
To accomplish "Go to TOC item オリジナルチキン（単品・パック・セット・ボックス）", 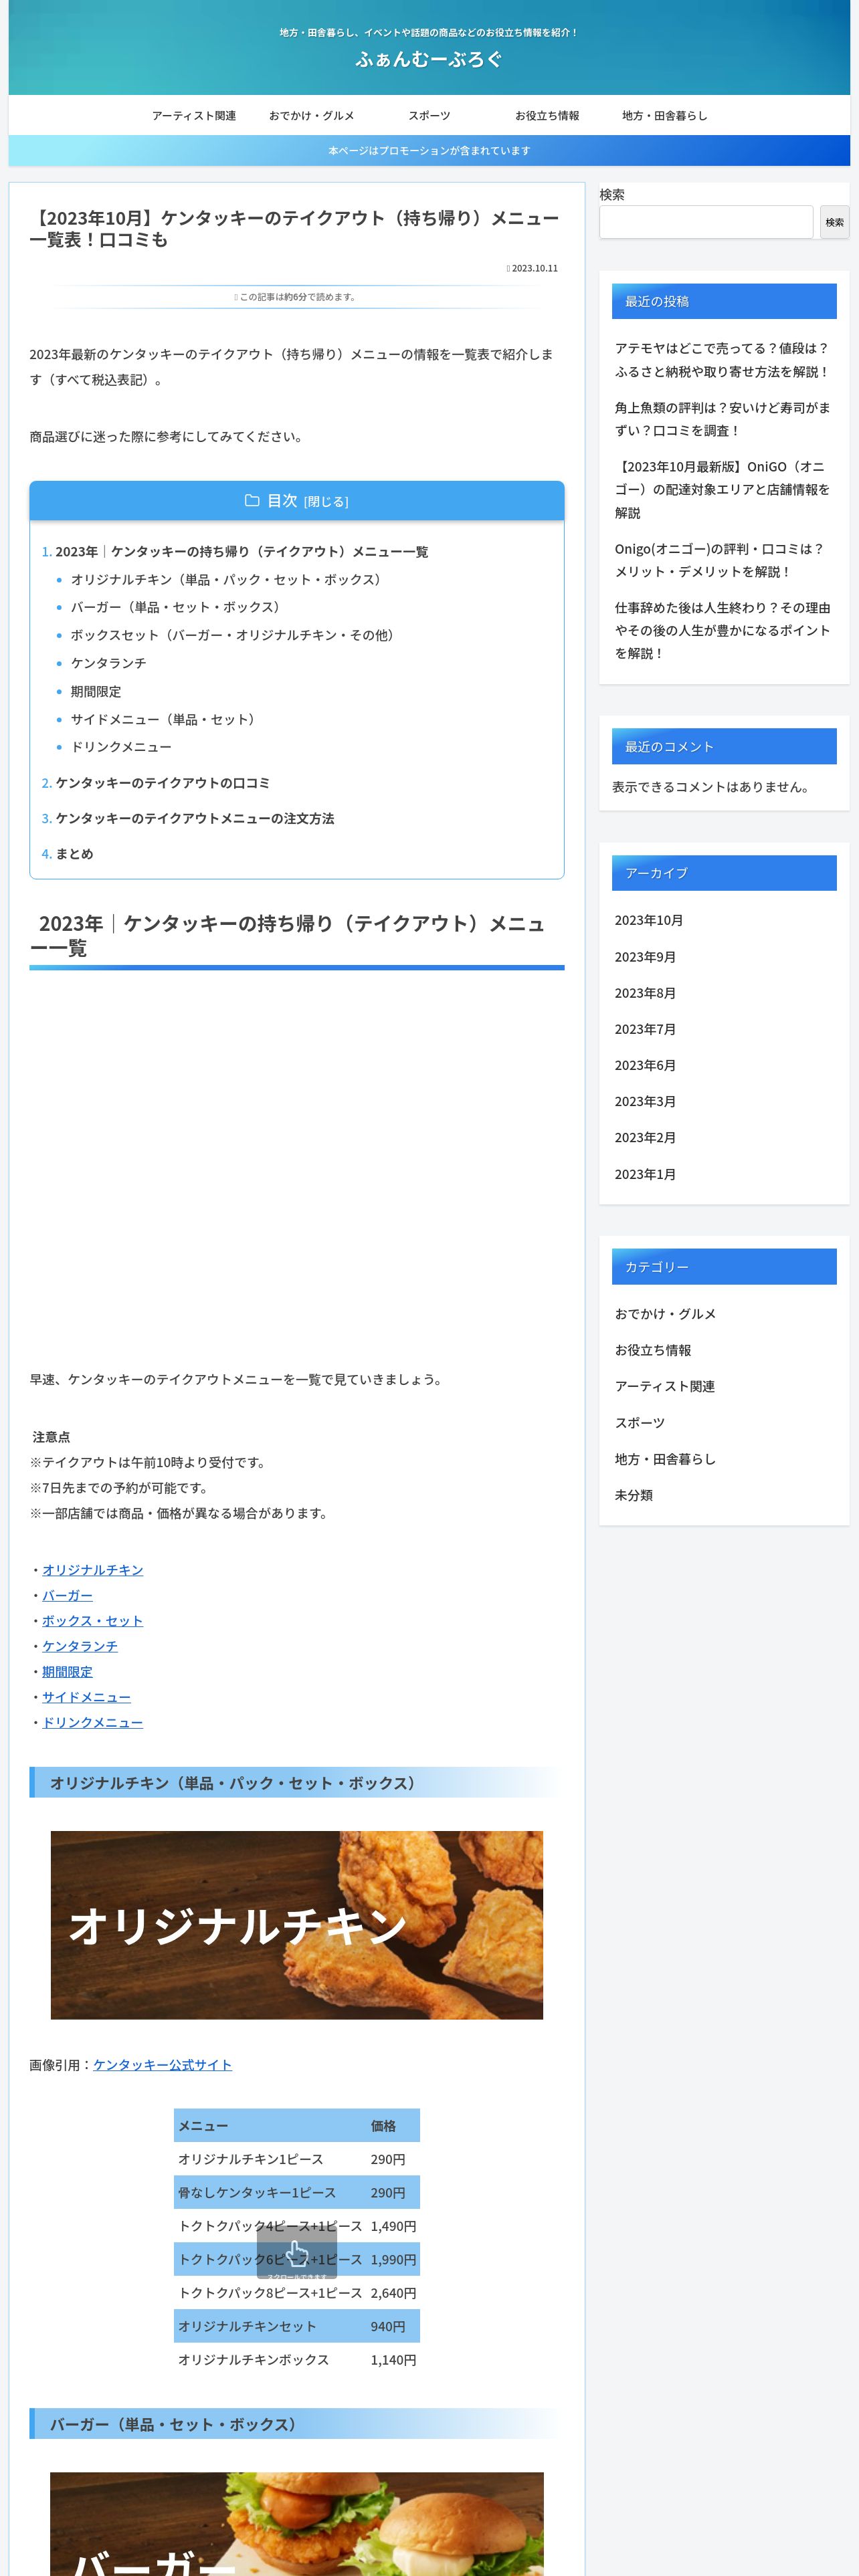I will (x=228, y=580).
